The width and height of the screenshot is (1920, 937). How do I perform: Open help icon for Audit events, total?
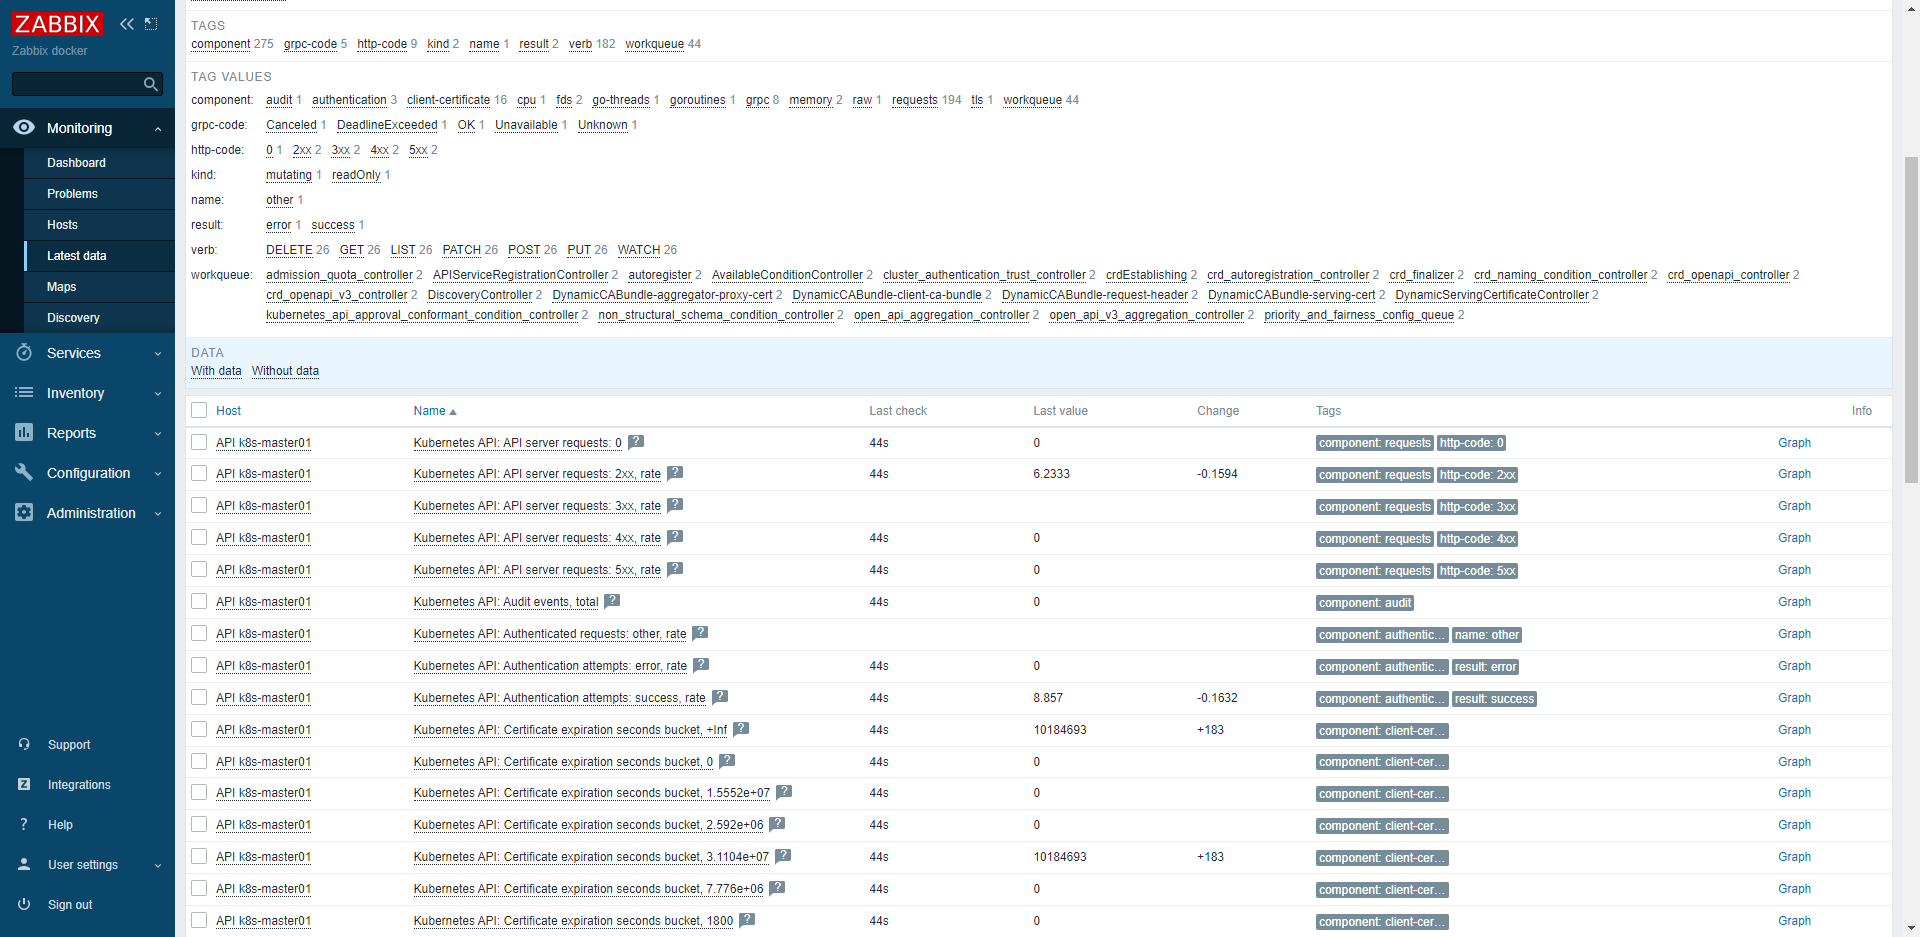tap(612, 601)
